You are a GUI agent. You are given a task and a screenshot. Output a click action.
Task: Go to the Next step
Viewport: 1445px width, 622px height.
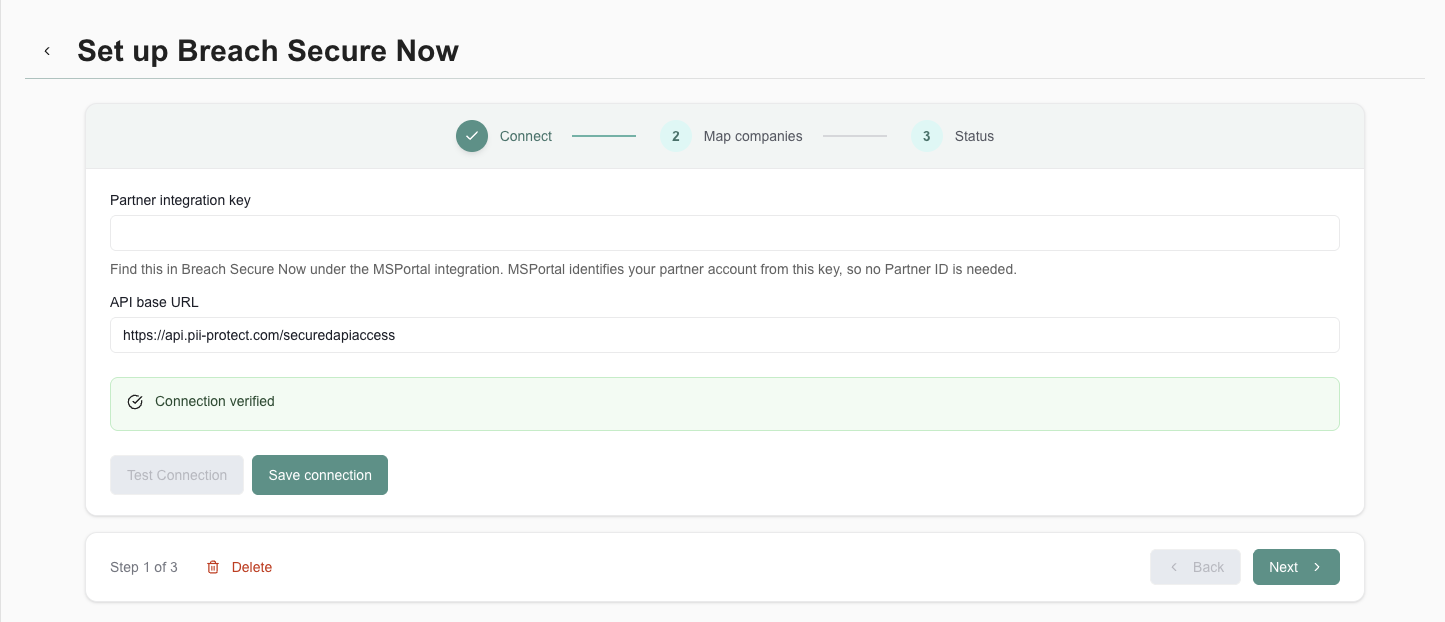pos(1296,567)
